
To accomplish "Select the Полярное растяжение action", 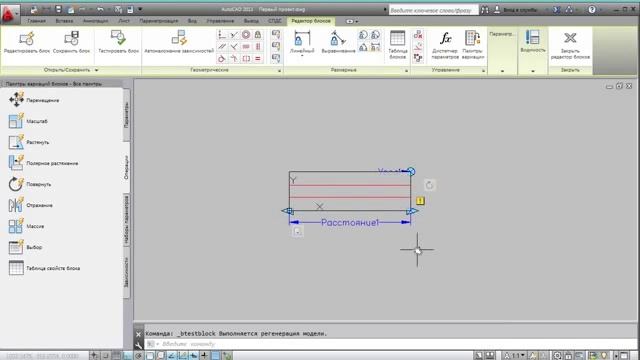I will (43, 163).
